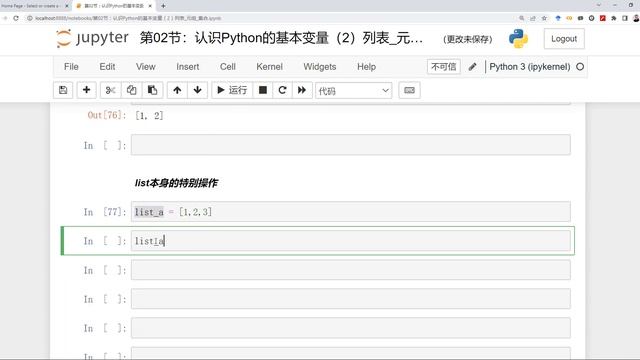
Task: Click first empty cell below active cell
Action: point(351,270)
